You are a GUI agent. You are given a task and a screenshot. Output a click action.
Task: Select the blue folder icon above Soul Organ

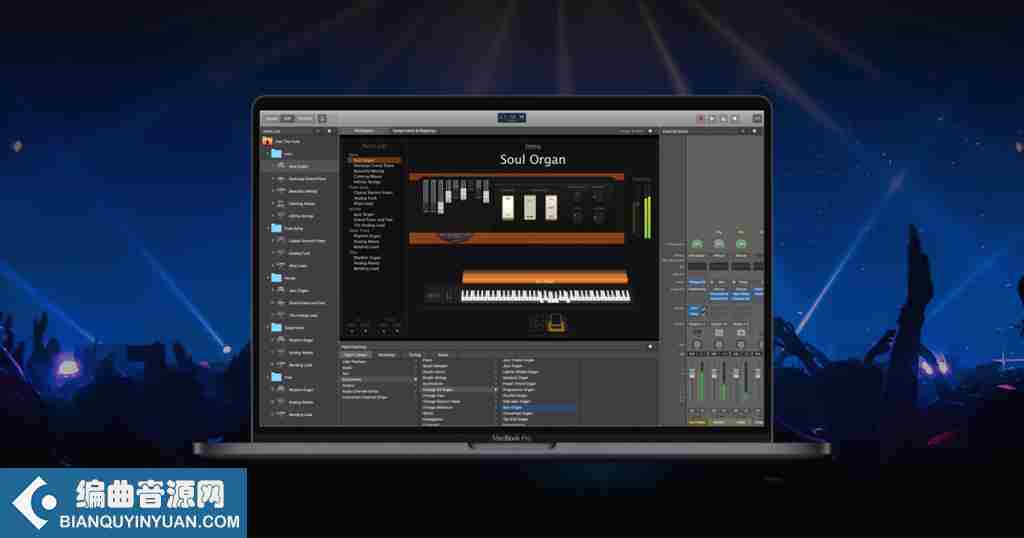pyautogui.click(x=276, y=154)
